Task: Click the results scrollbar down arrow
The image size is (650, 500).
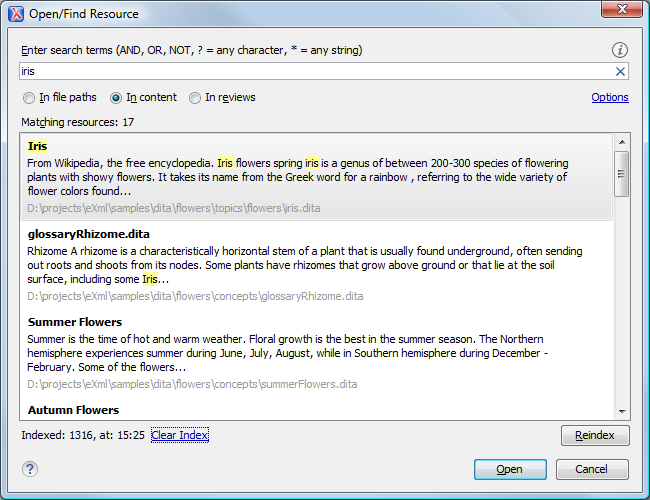Action: click(x=621, y=411)
